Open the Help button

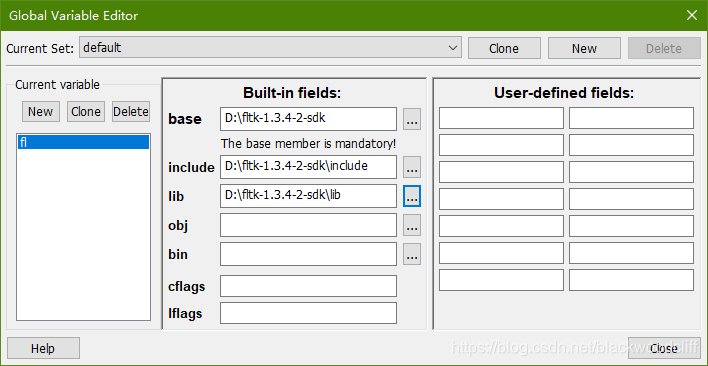[43, 348]
